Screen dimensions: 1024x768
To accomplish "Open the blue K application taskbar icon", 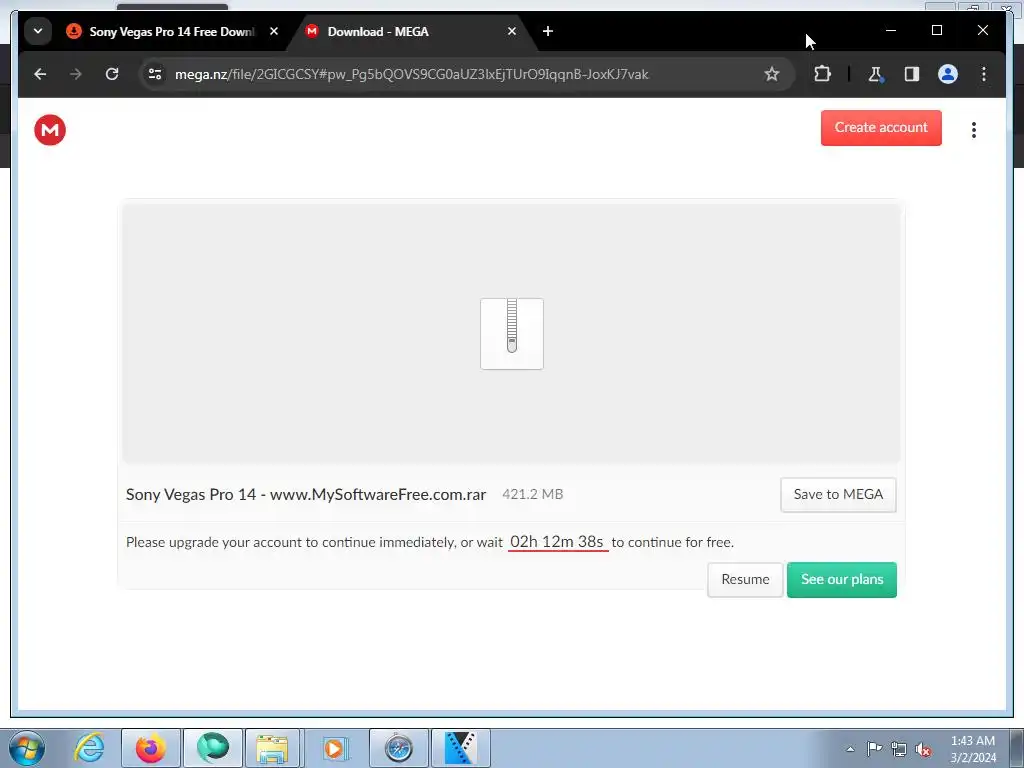I will (x=460, y=748).
